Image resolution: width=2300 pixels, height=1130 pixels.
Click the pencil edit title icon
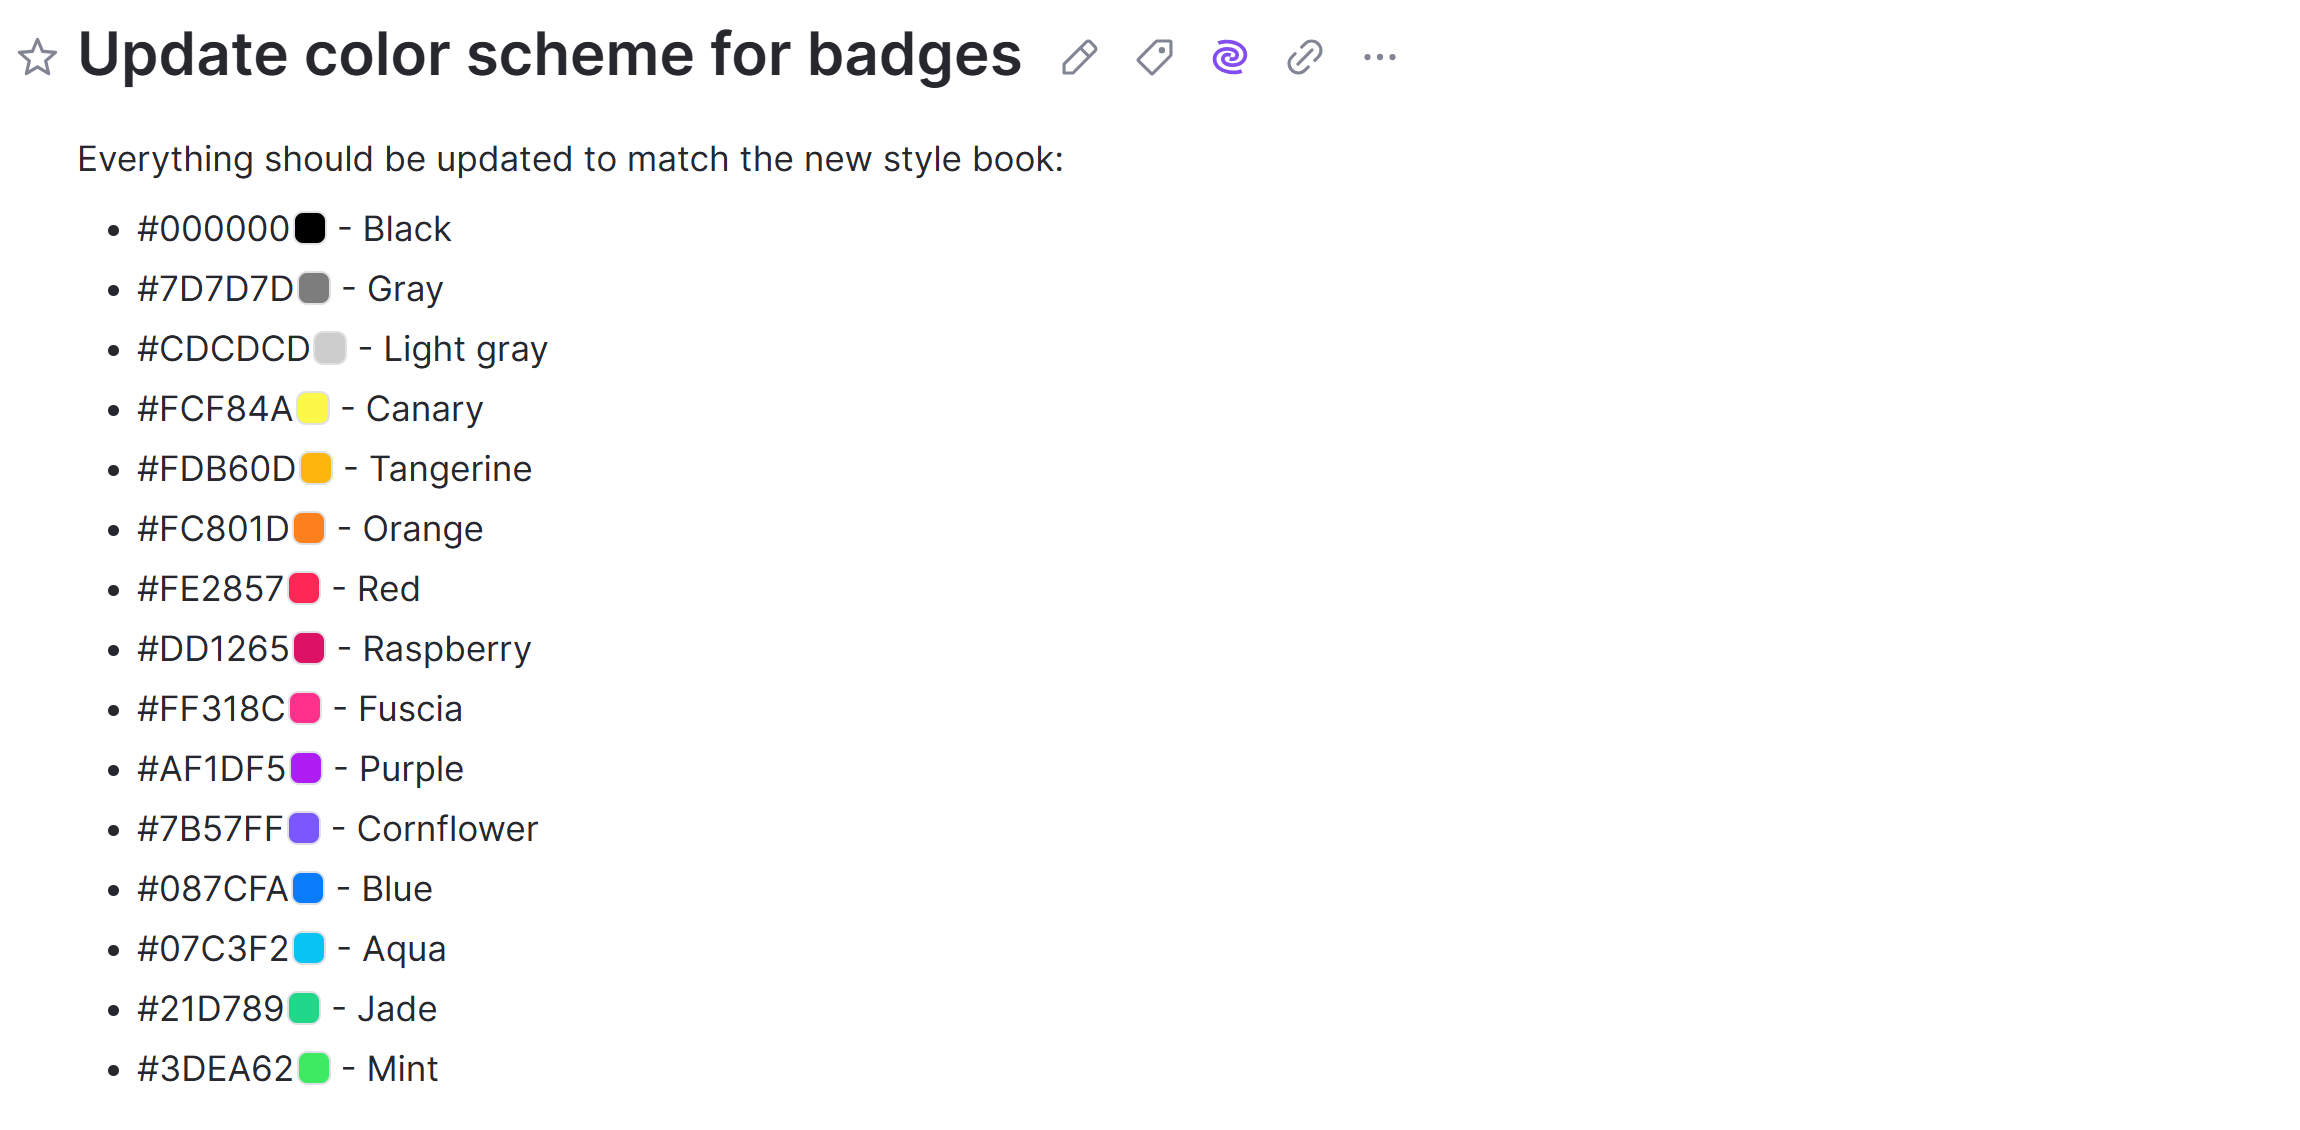(1079, 57)
